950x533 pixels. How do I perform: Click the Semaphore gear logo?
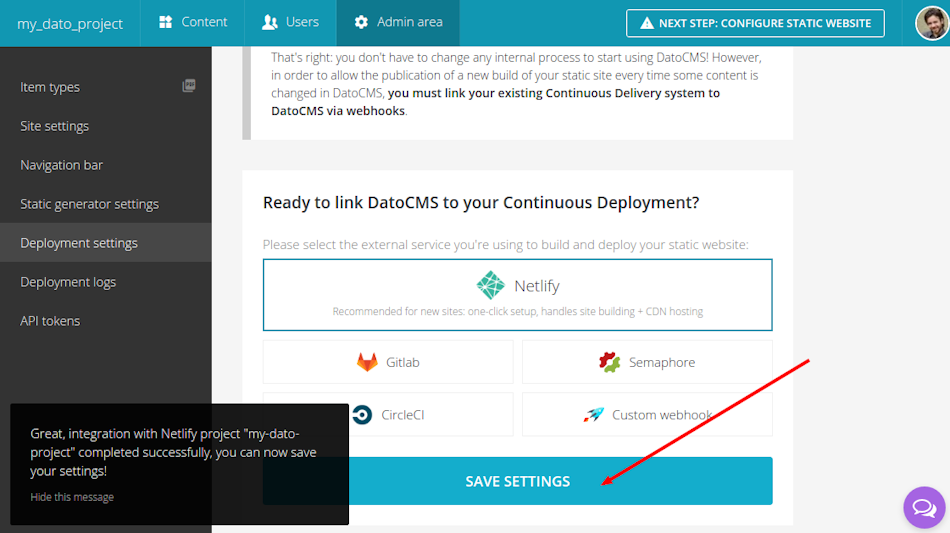click(x=610, y=362)
